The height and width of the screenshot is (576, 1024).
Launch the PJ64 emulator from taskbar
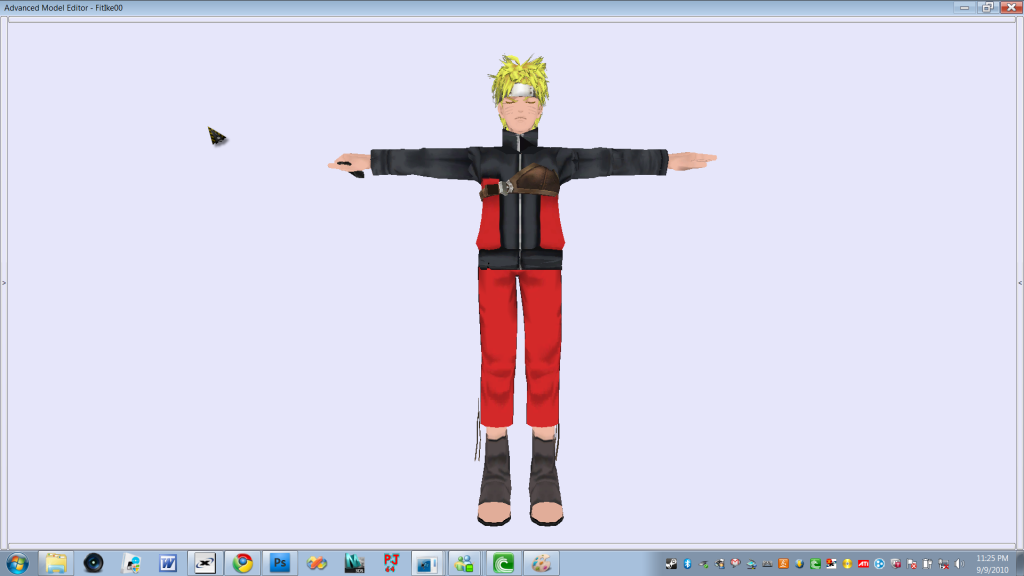click(391, 563)
